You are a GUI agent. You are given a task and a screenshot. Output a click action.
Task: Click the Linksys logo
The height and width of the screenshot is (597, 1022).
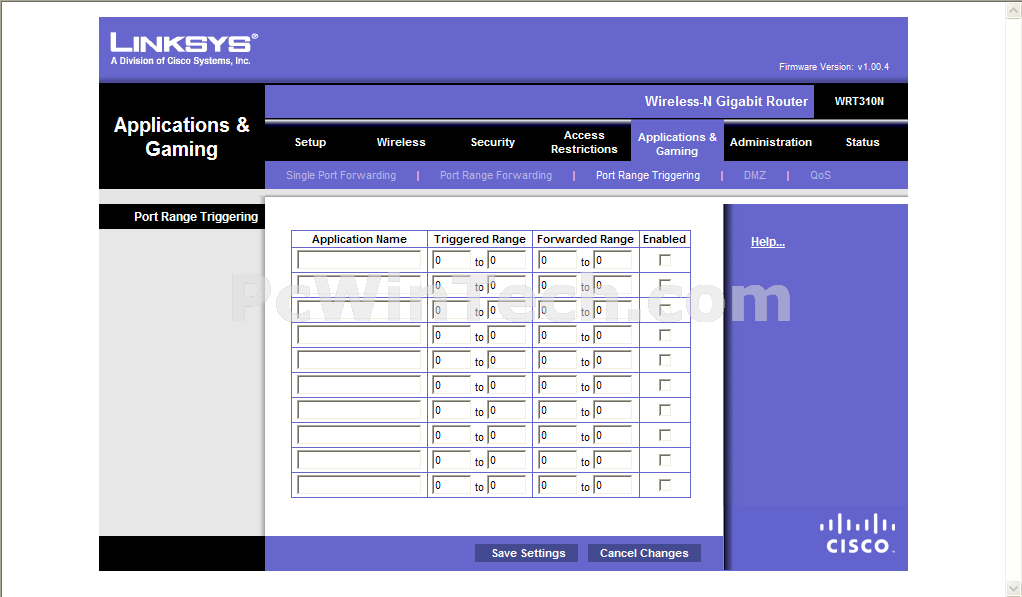coord(184,49)
